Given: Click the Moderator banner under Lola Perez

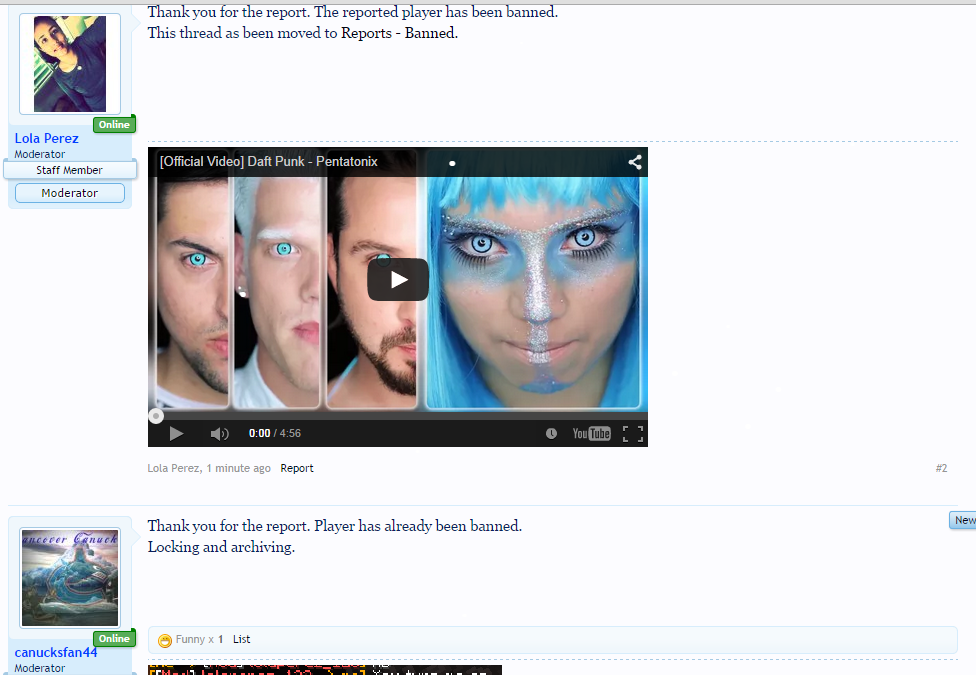Looking at the screenshot, I should [x=70, y=193].
